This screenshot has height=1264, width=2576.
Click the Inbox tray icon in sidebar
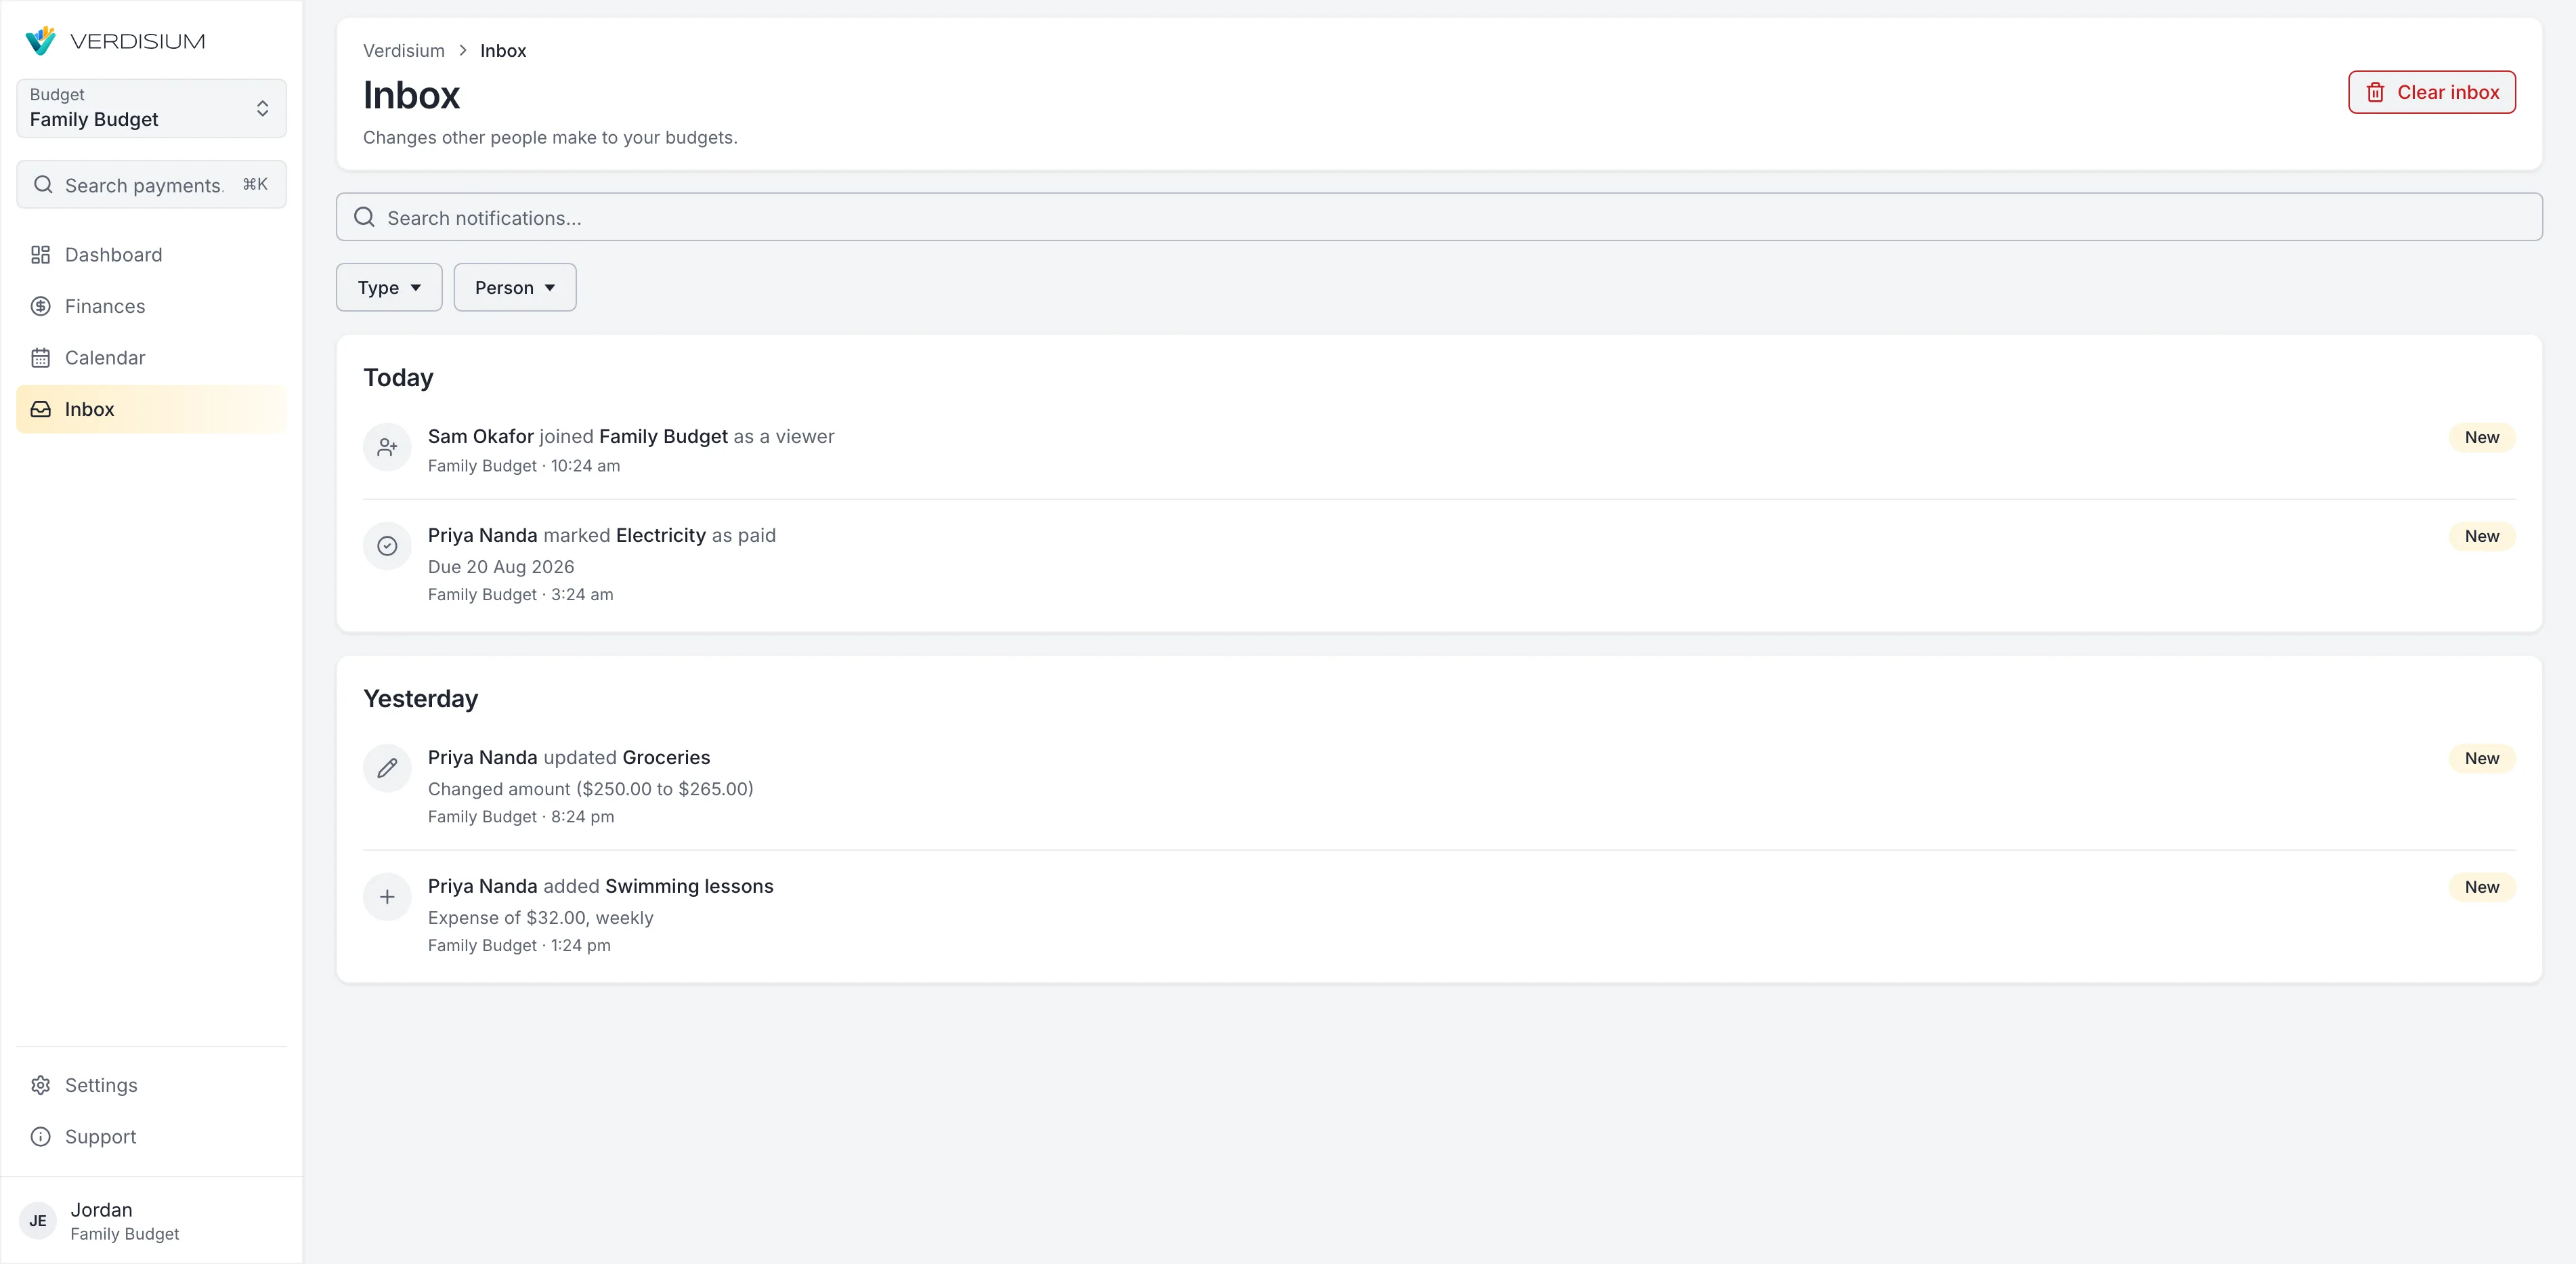pos(40,409)
